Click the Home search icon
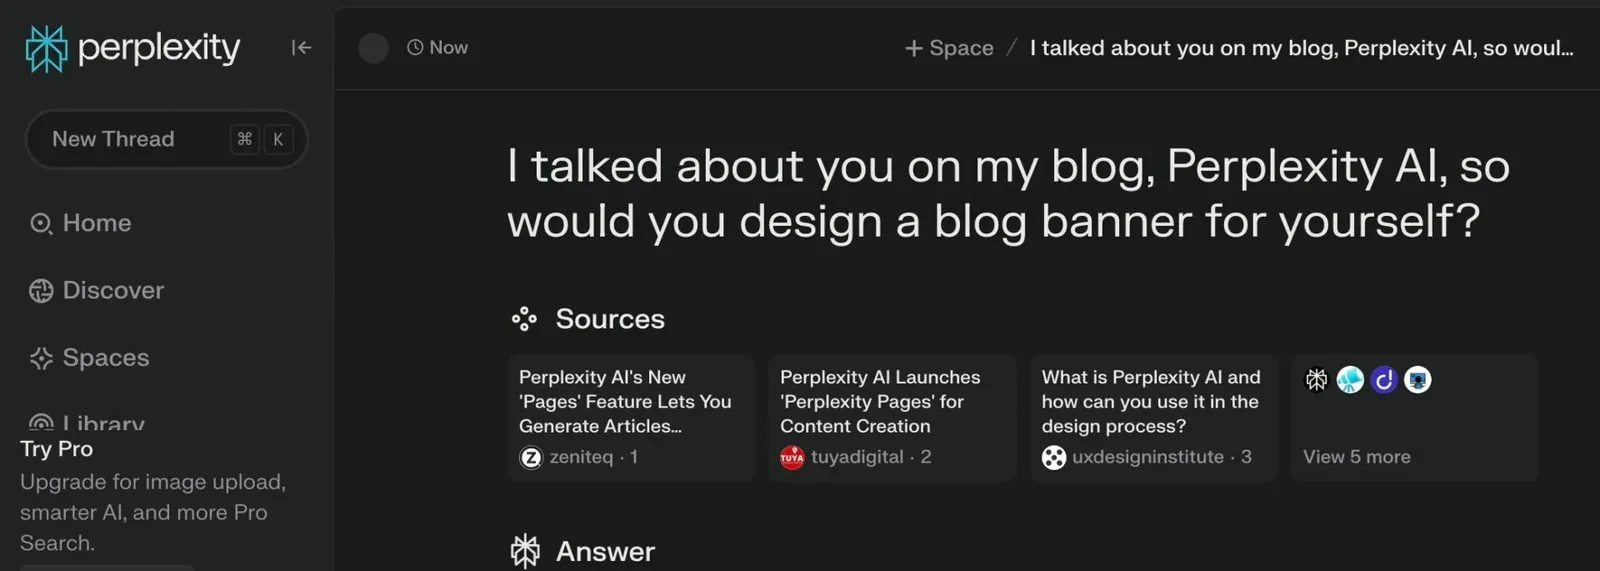 pyautogui.click(x=41, y=224)
